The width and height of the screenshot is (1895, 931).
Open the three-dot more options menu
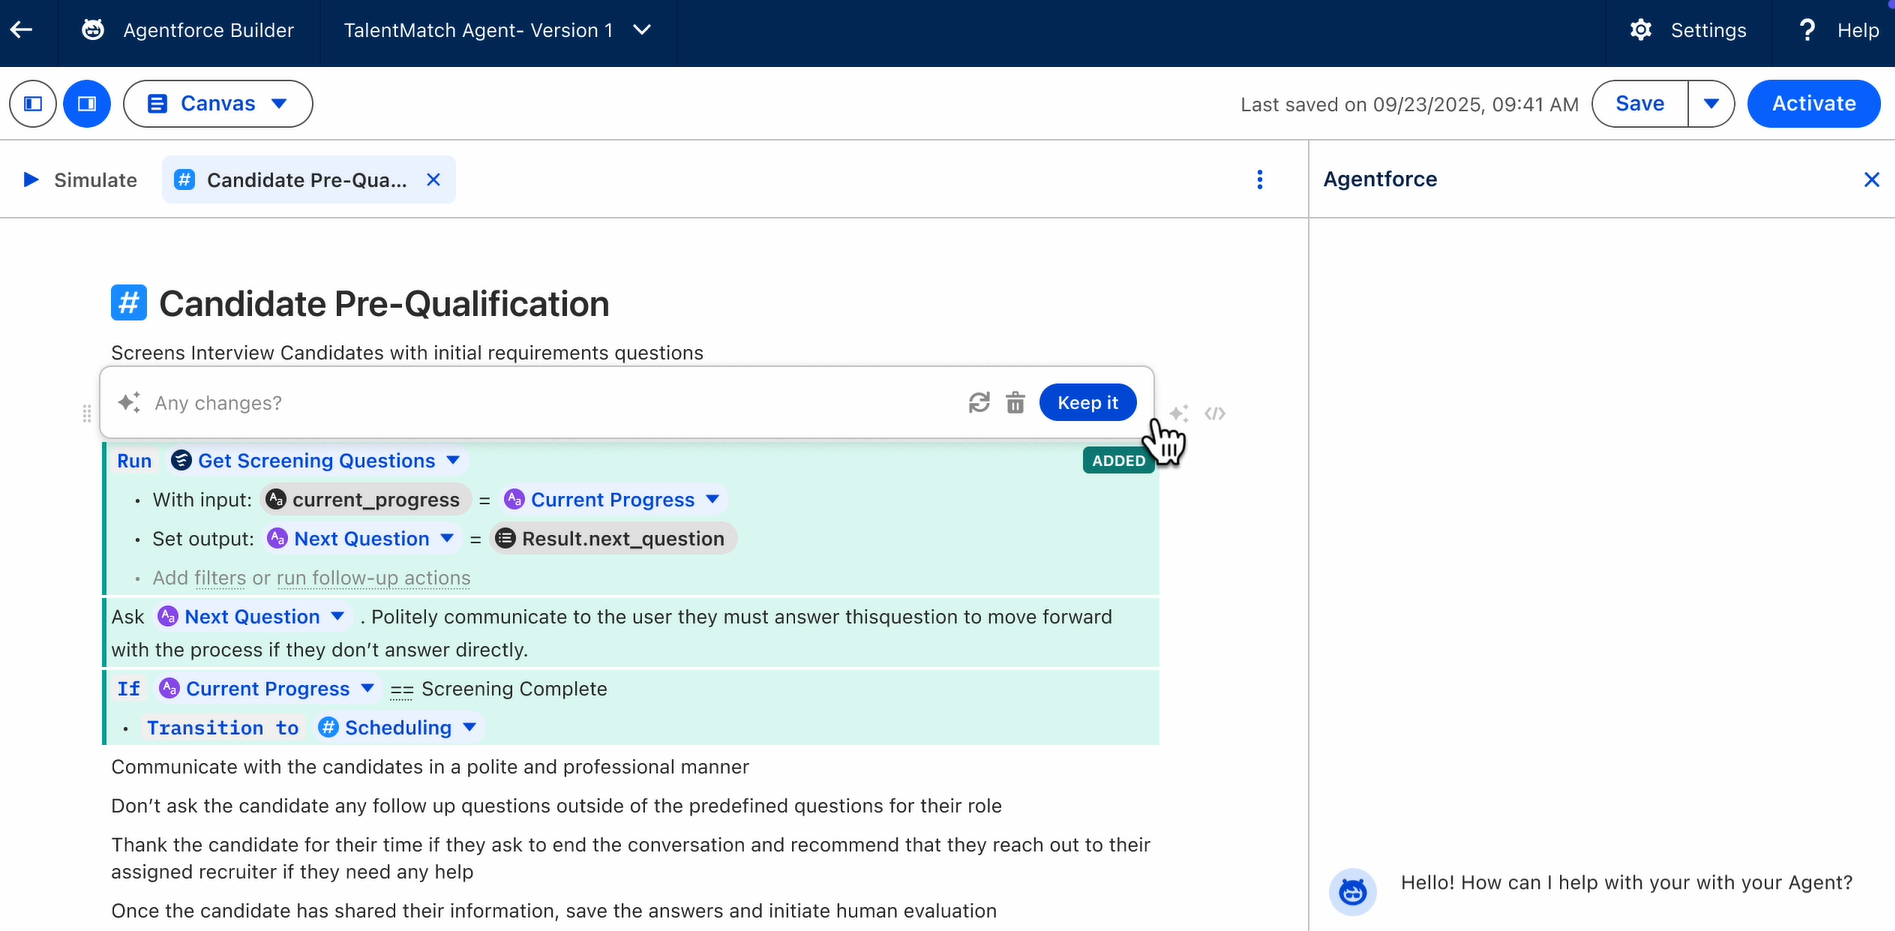pyautogui.click(x=1260, y=180)
